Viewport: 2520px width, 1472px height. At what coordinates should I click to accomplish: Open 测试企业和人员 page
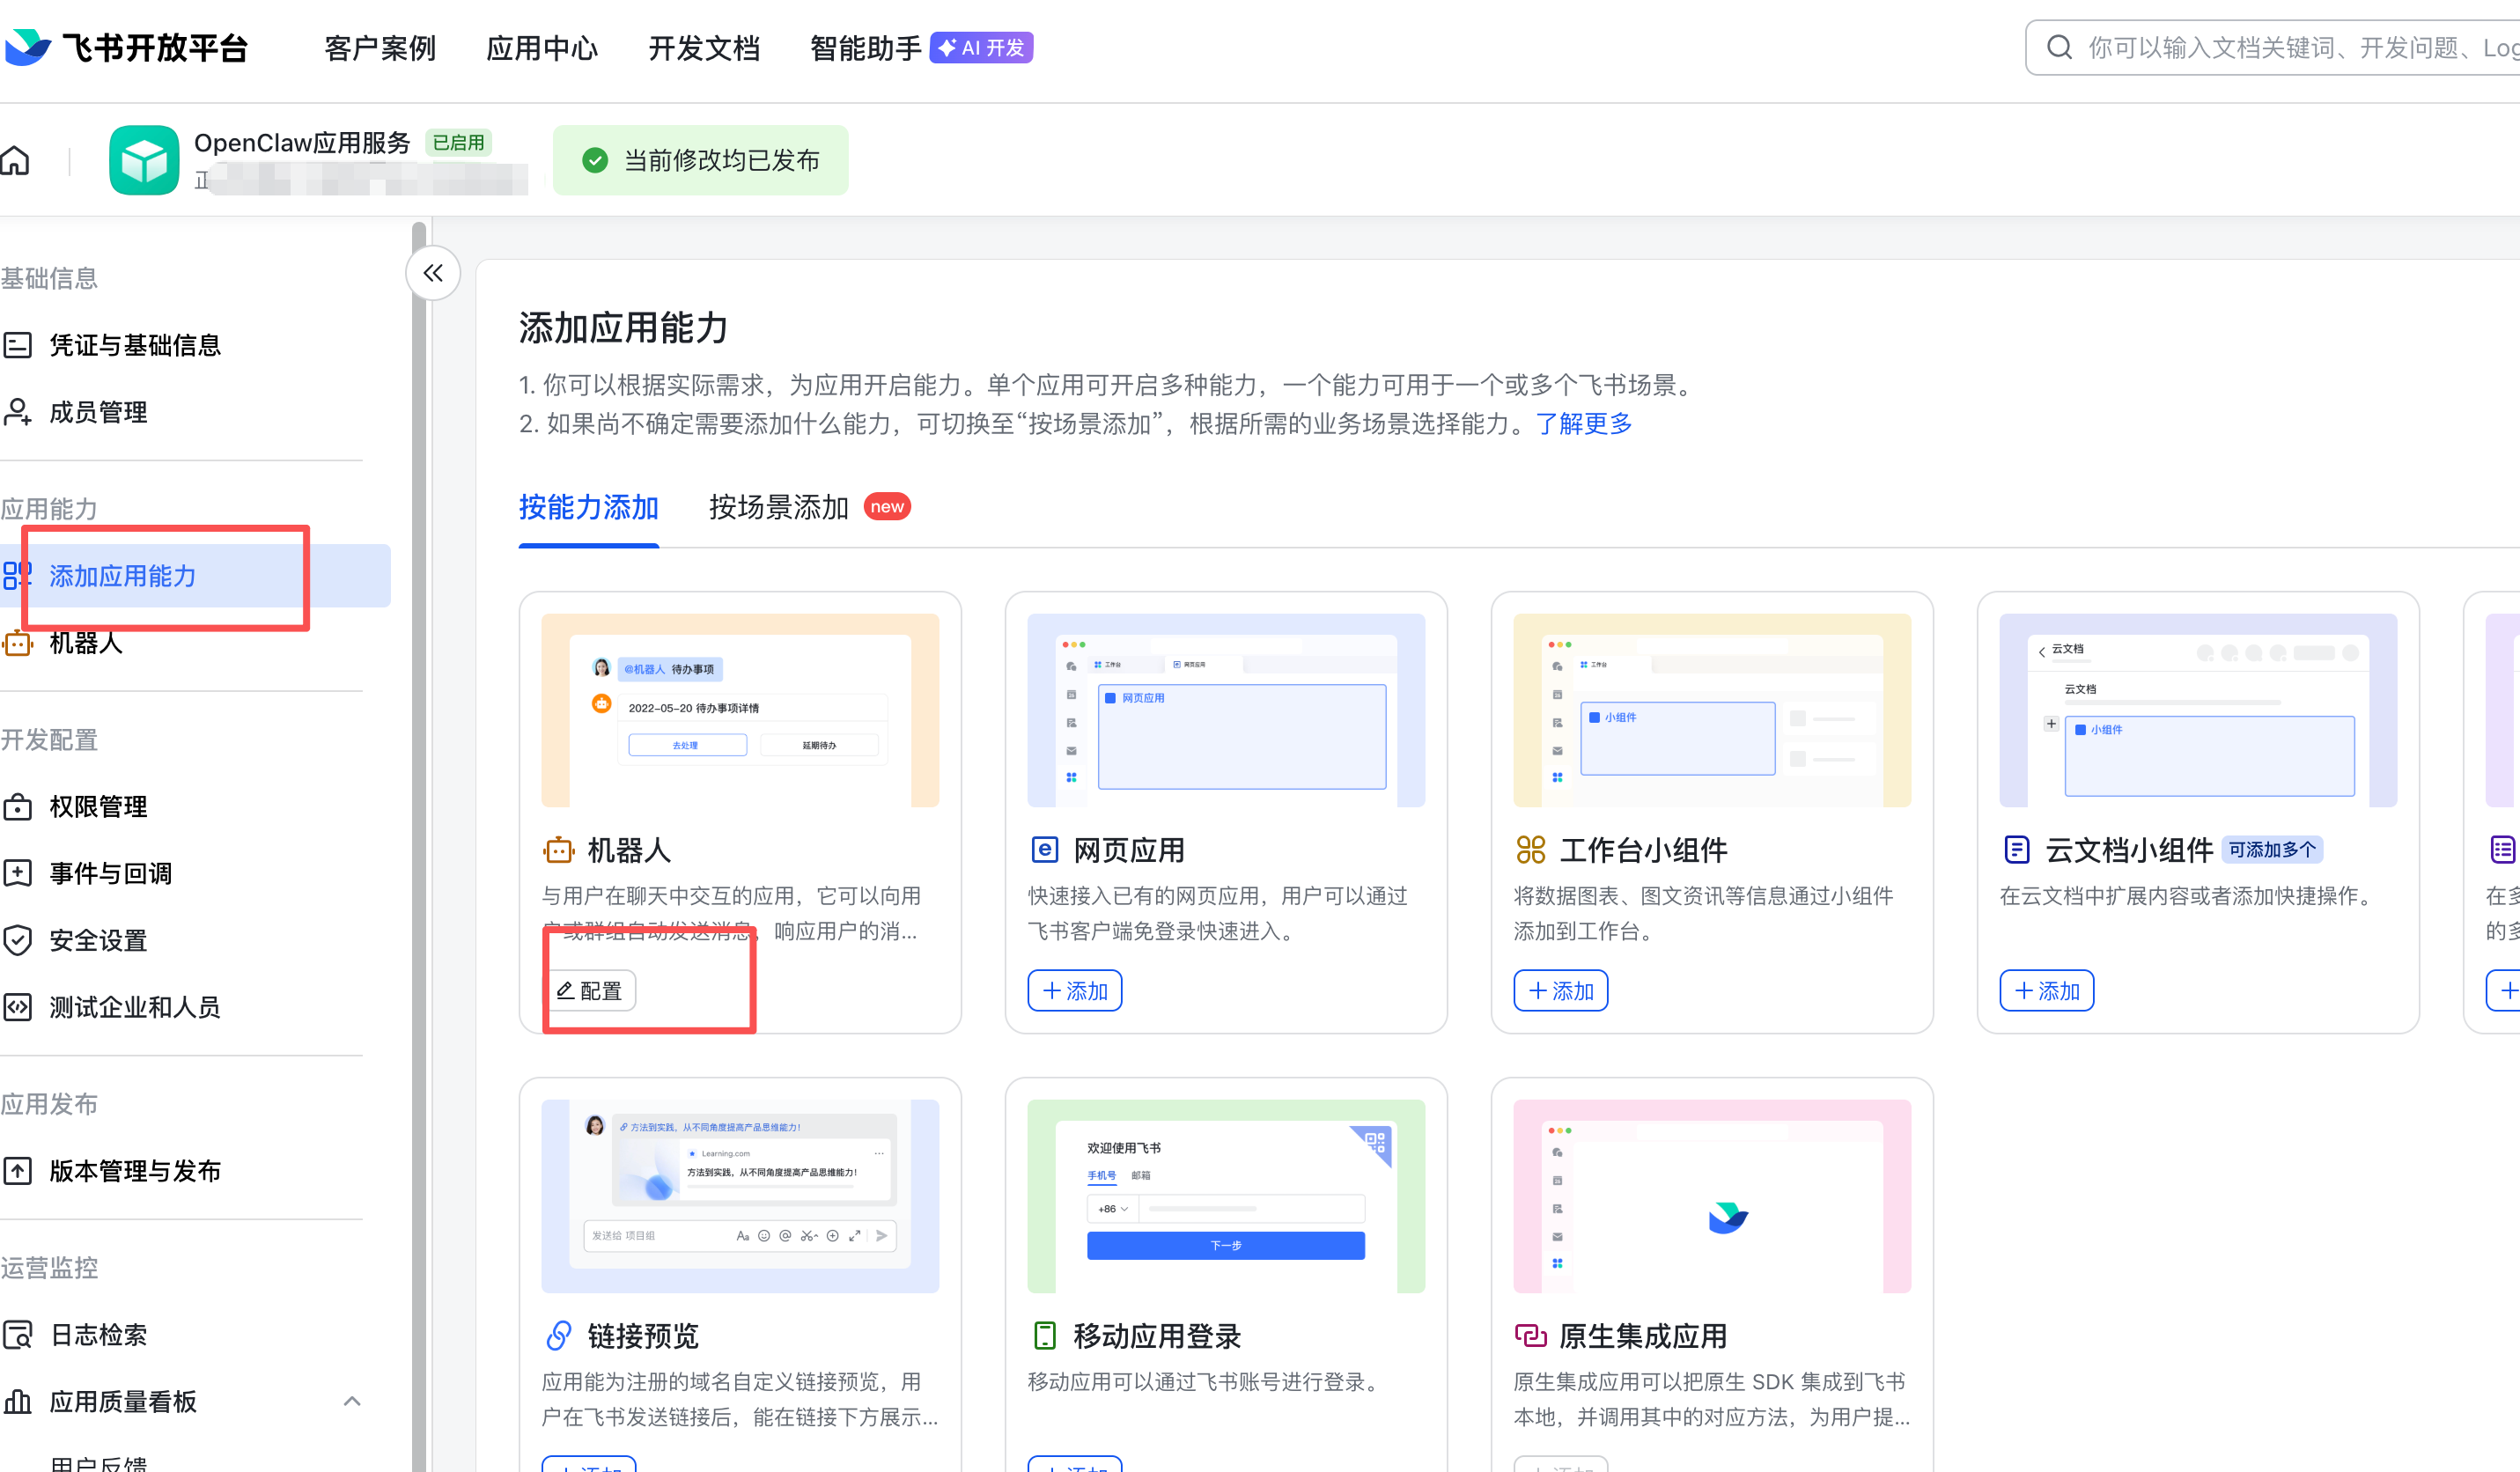point(135,1007)
